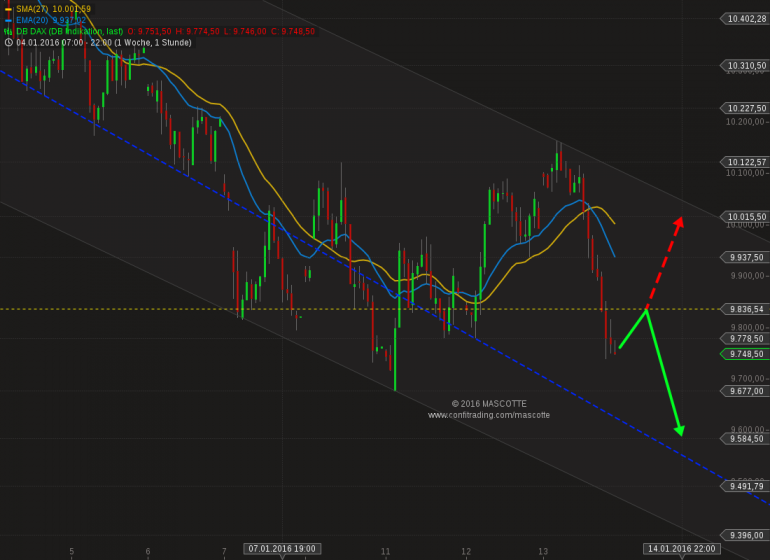Click the 9.836,54 dashed line price tag
This screenshot has height=560, width=770.
coord(744,309)
